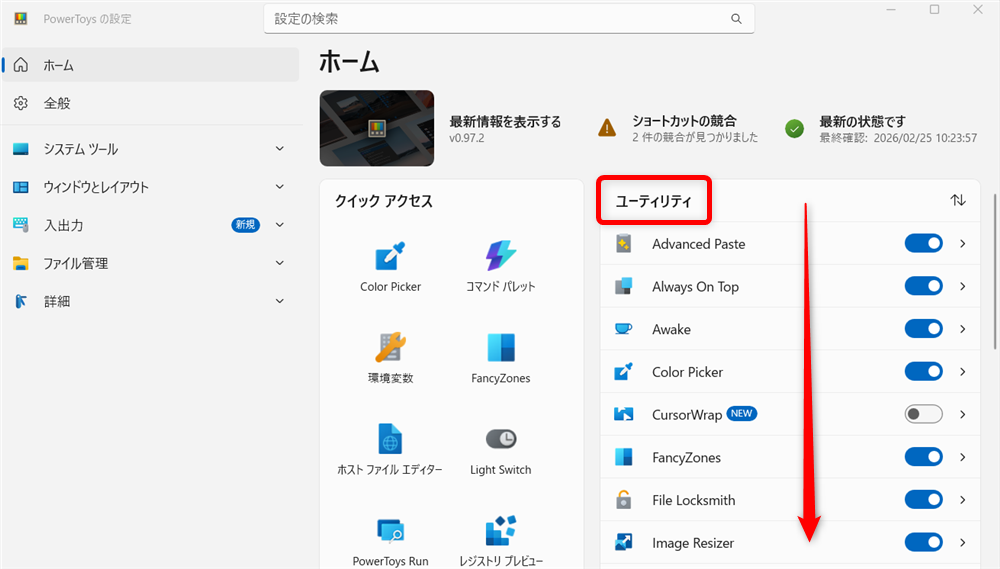Click the shortcut conflict warning triangle icon
Image resolution: width=1000 pixels, height=569 pixels.
607,128
